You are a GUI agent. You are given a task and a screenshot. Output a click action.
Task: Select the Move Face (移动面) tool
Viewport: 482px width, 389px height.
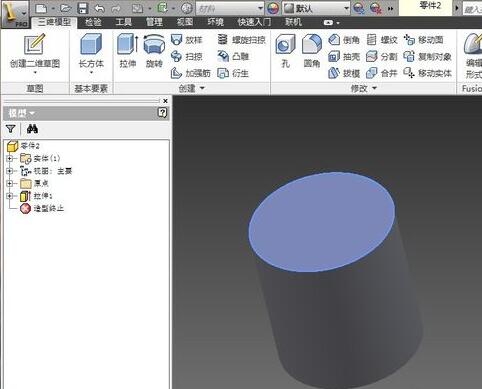[x=423, y=40]
